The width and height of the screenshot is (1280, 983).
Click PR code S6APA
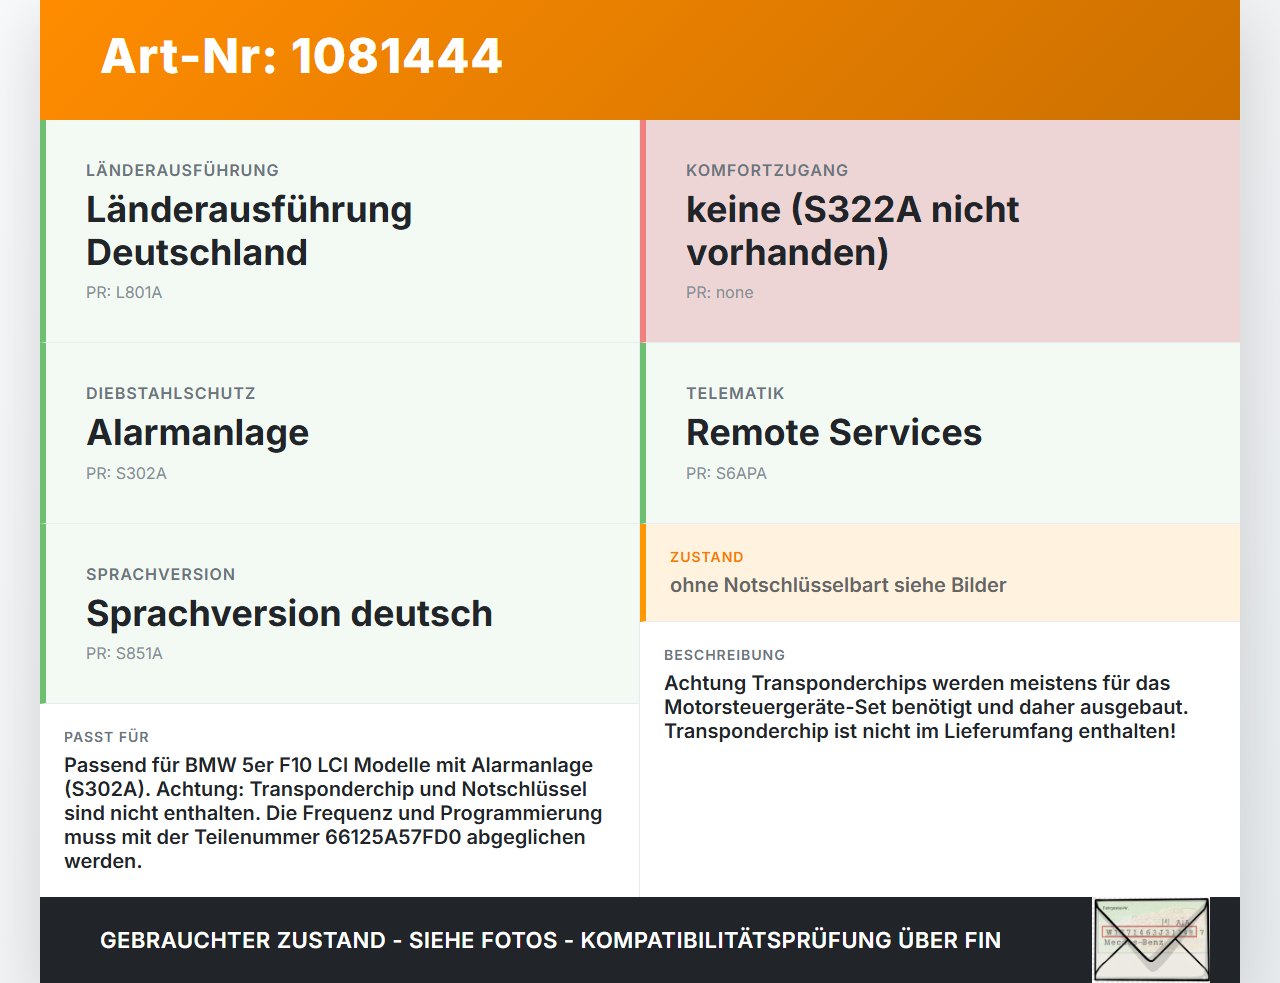point(726,474)
